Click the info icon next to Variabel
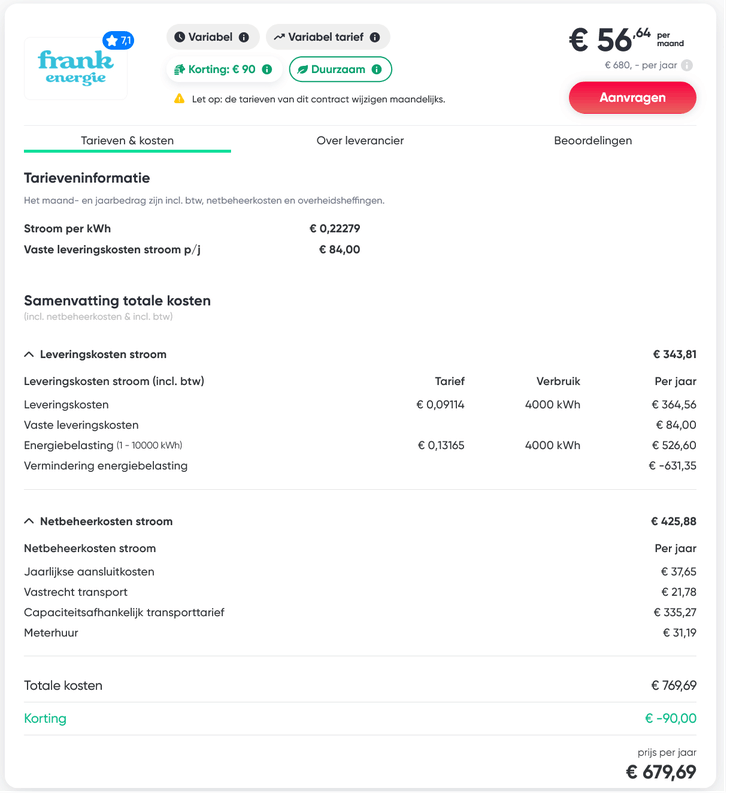Screen dimensions: 733x800 [x=244, y=37]
